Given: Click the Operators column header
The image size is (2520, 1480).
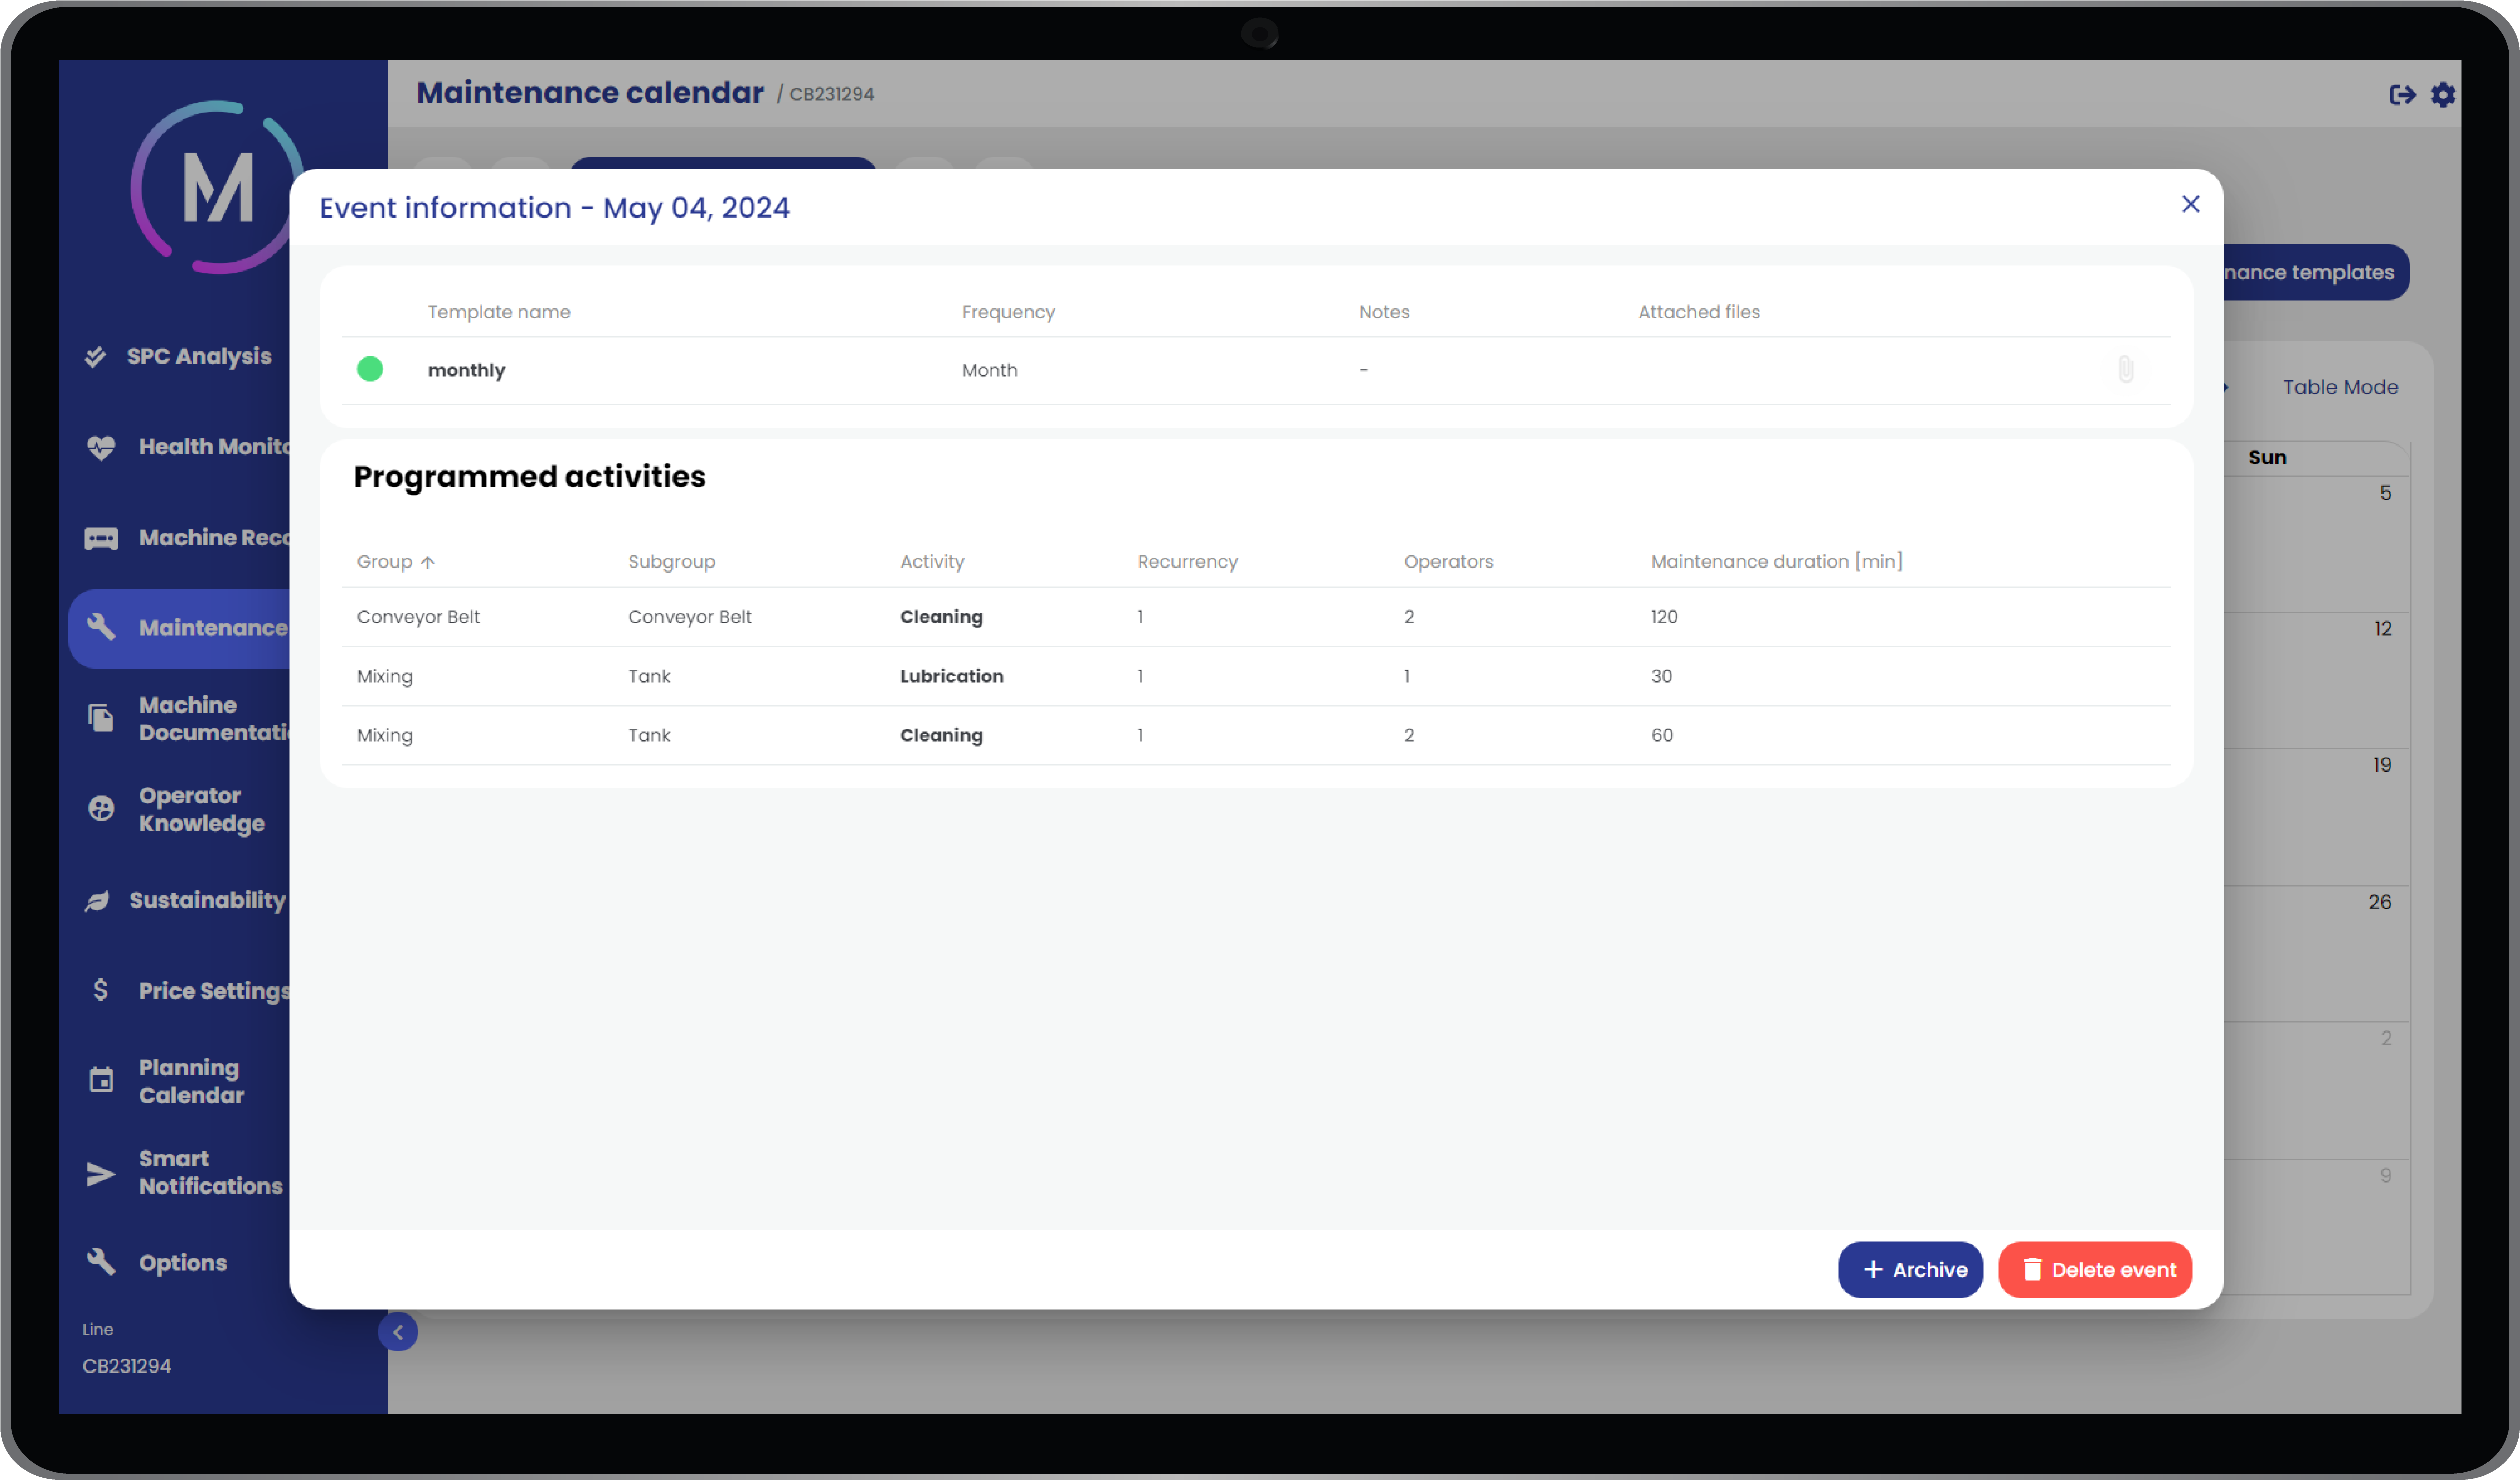Looking at the screenshot, I should click(1448, 561).
